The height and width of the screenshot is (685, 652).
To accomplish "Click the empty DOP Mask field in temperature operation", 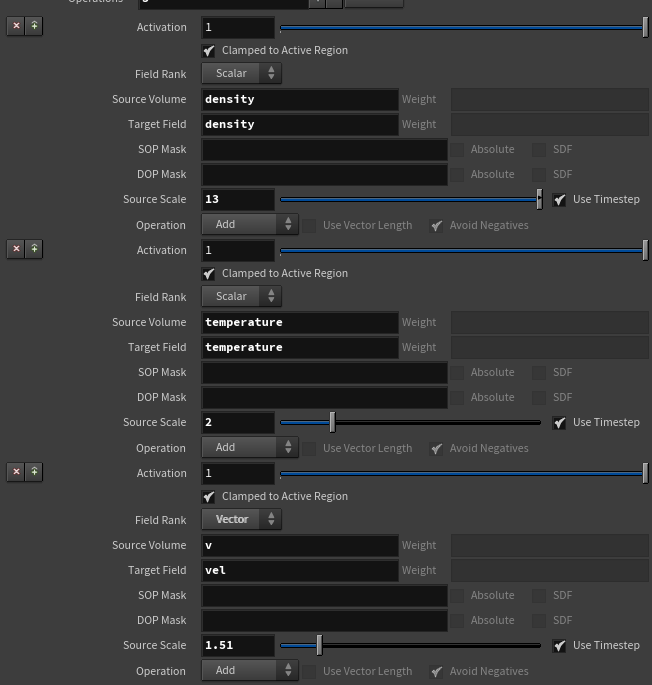I will 324,398.
